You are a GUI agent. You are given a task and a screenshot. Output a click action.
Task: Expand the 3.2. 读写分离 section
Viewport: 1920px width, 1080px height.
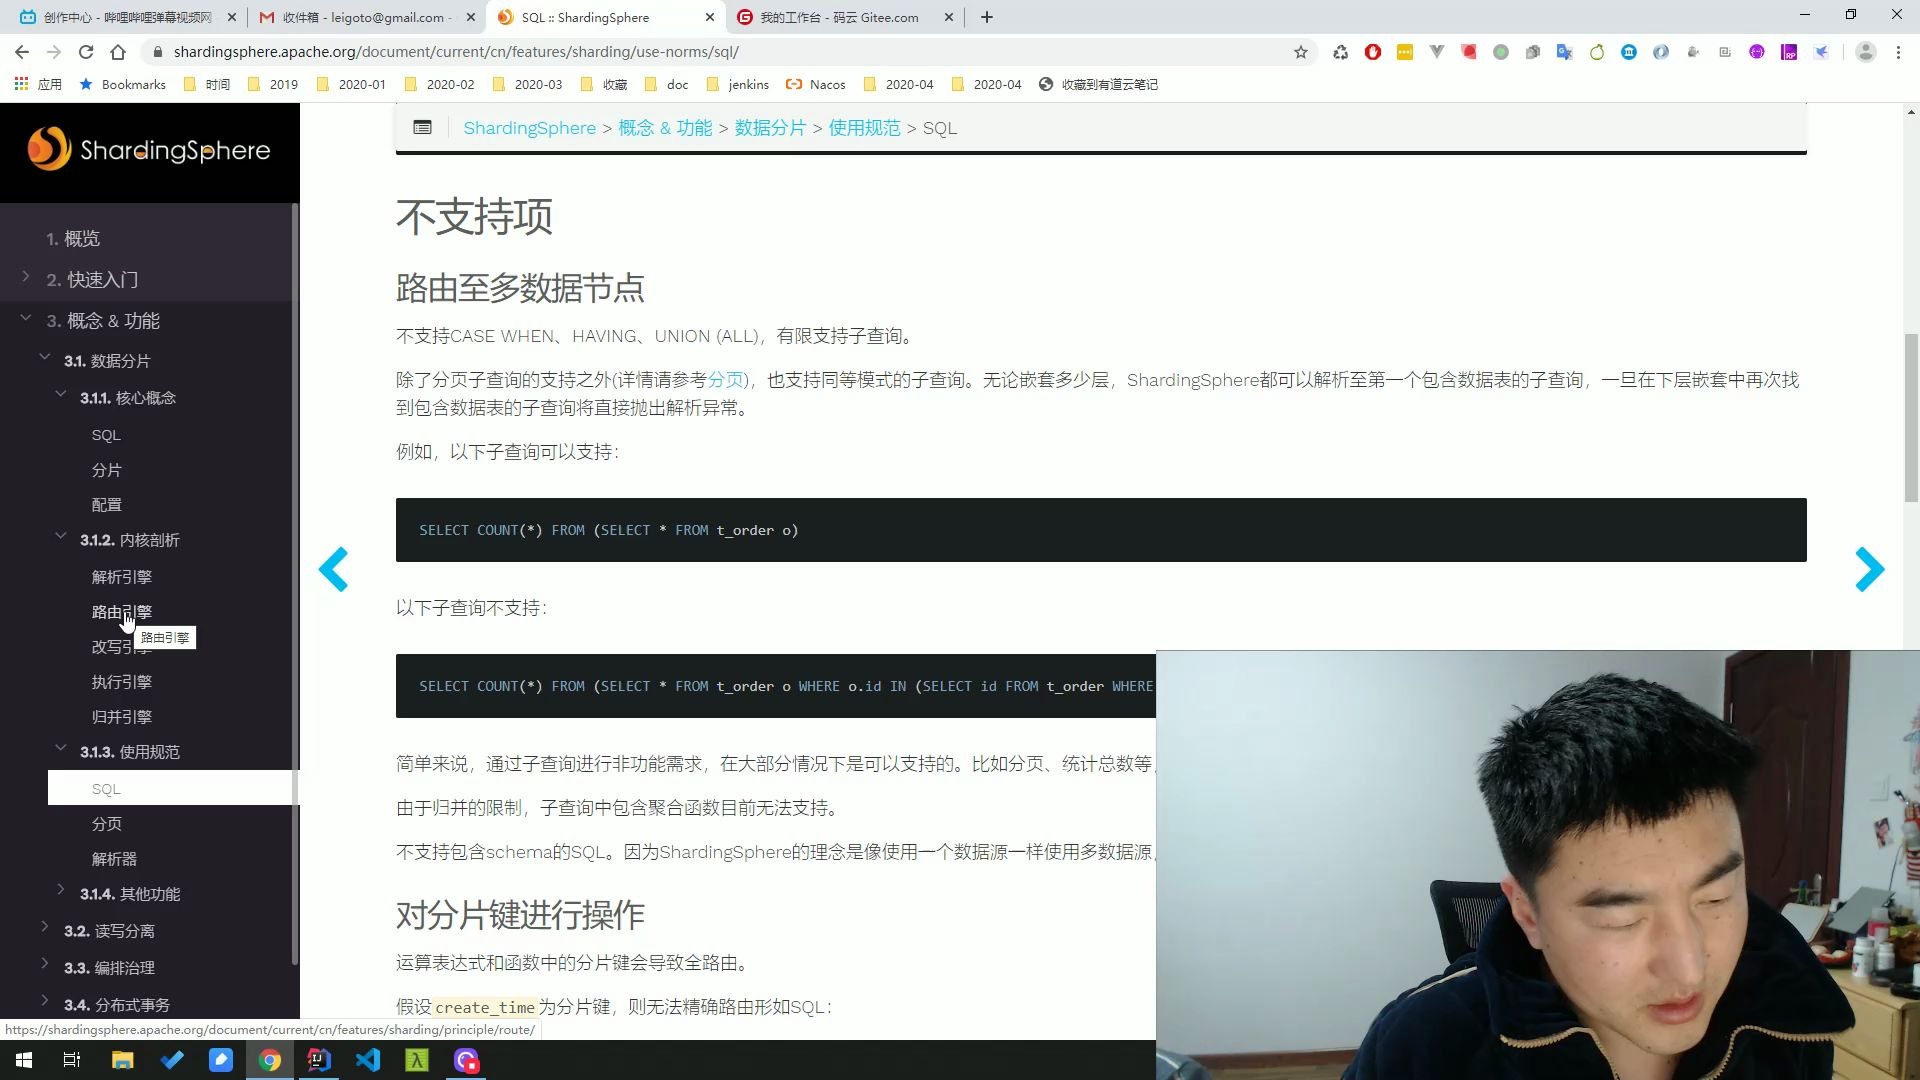click(45, 928)
